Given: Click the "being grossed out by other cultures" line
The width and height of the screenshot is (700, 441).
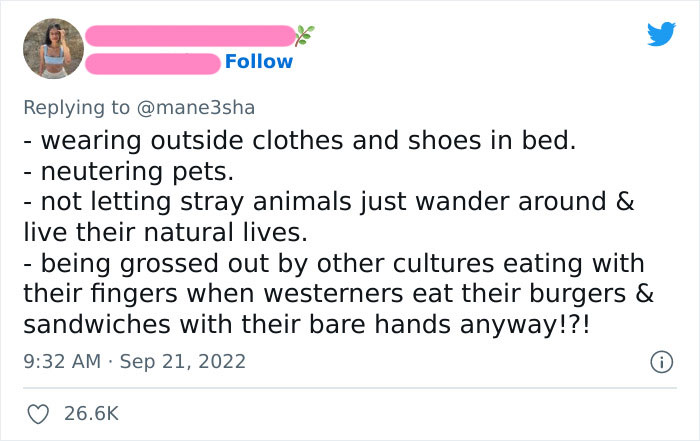Looking at the screenshot, I should coord(335,263).
